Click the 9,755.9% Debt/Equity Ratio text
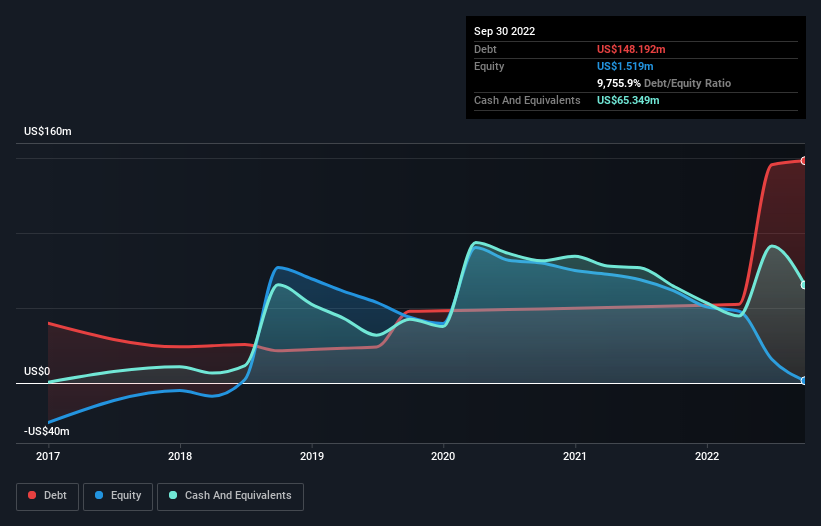This screenshot has width=821, height=526. (664, 83)
